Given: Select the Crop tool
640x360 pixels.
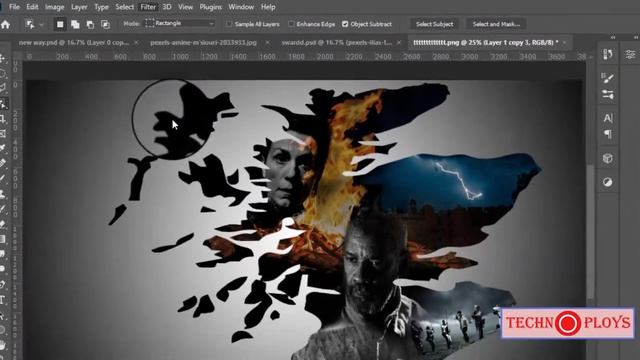Looking at the screenshot, I should tap(3, 119).
